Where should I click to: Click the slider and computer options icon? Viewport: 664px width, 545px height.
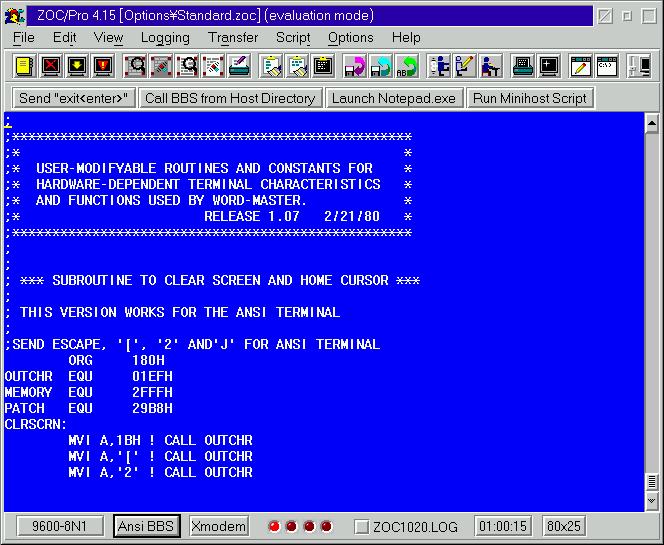pyautogui.click(x=639, y=66)
